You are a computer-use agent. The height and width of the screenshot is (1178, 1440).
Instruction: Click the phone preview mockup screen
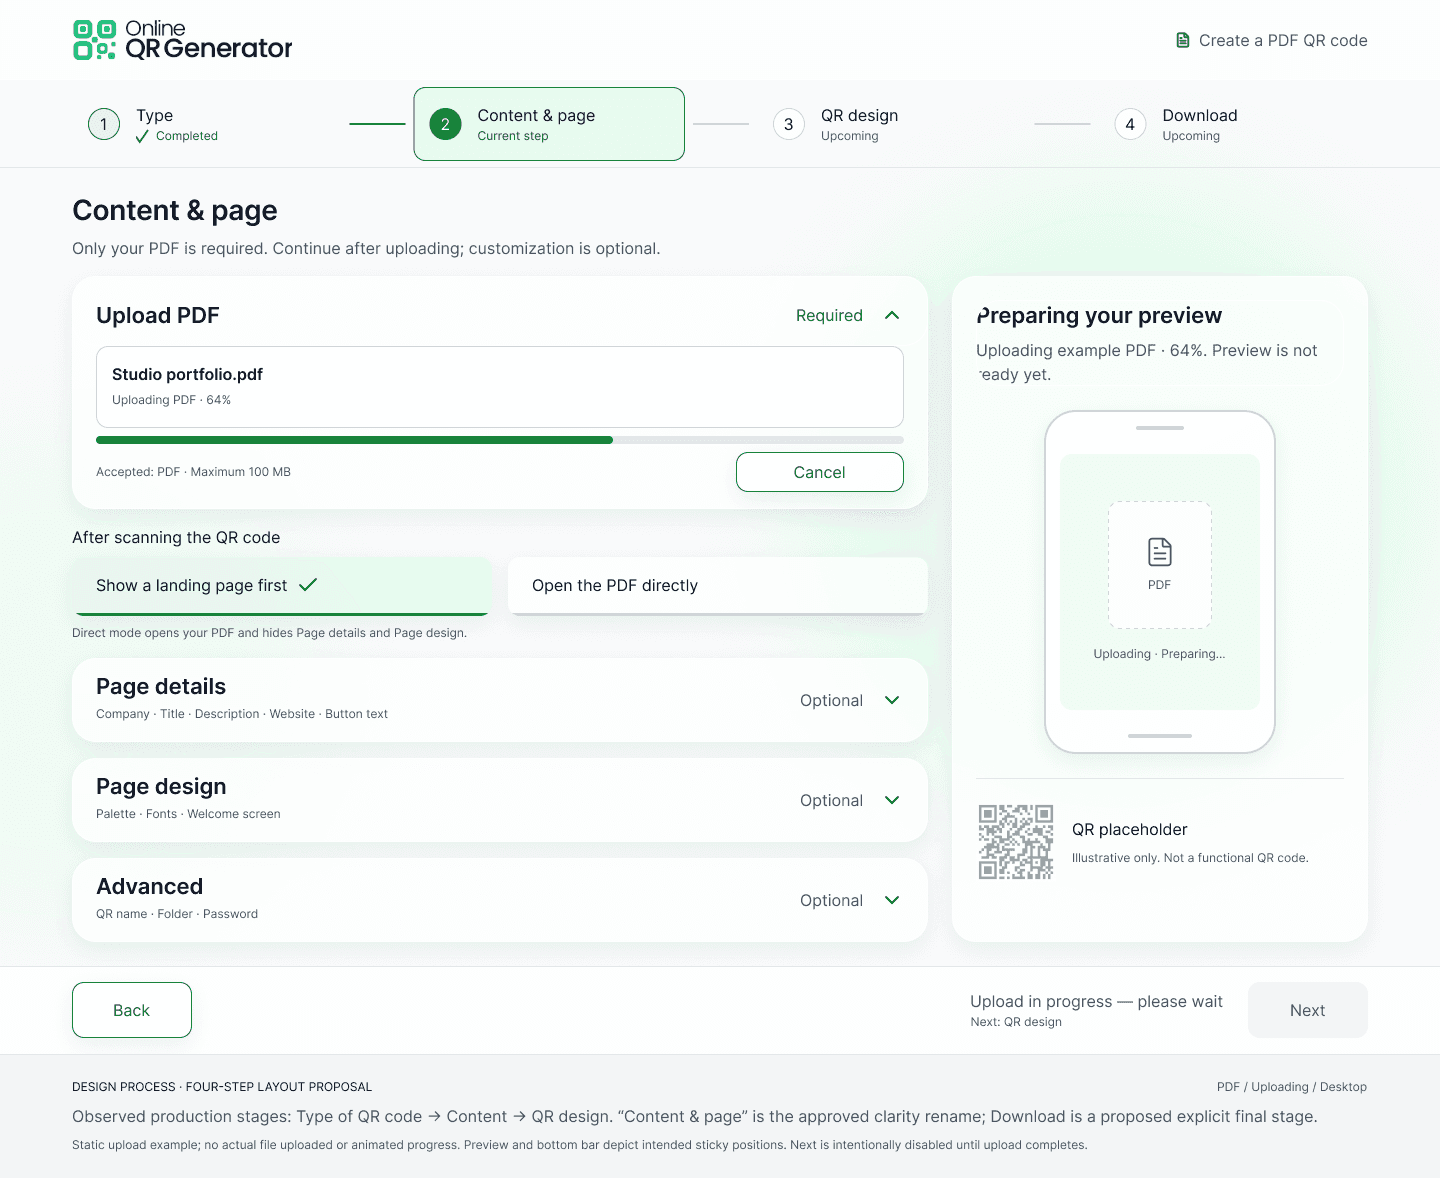tap(1160, 582)
